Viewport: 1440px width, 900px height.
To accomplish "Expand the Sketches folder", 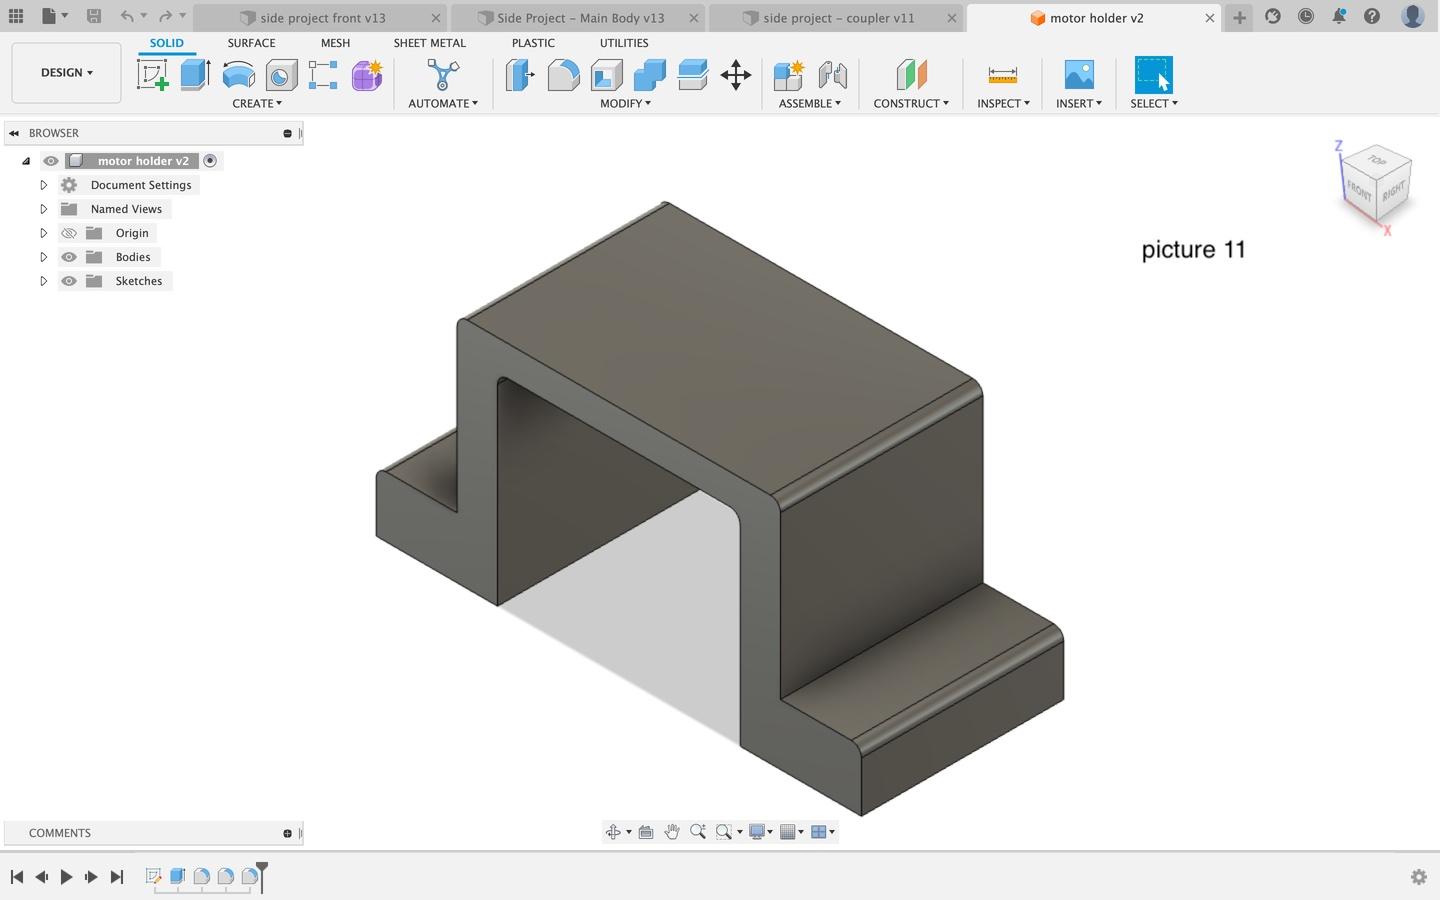I will click(43, 281).
